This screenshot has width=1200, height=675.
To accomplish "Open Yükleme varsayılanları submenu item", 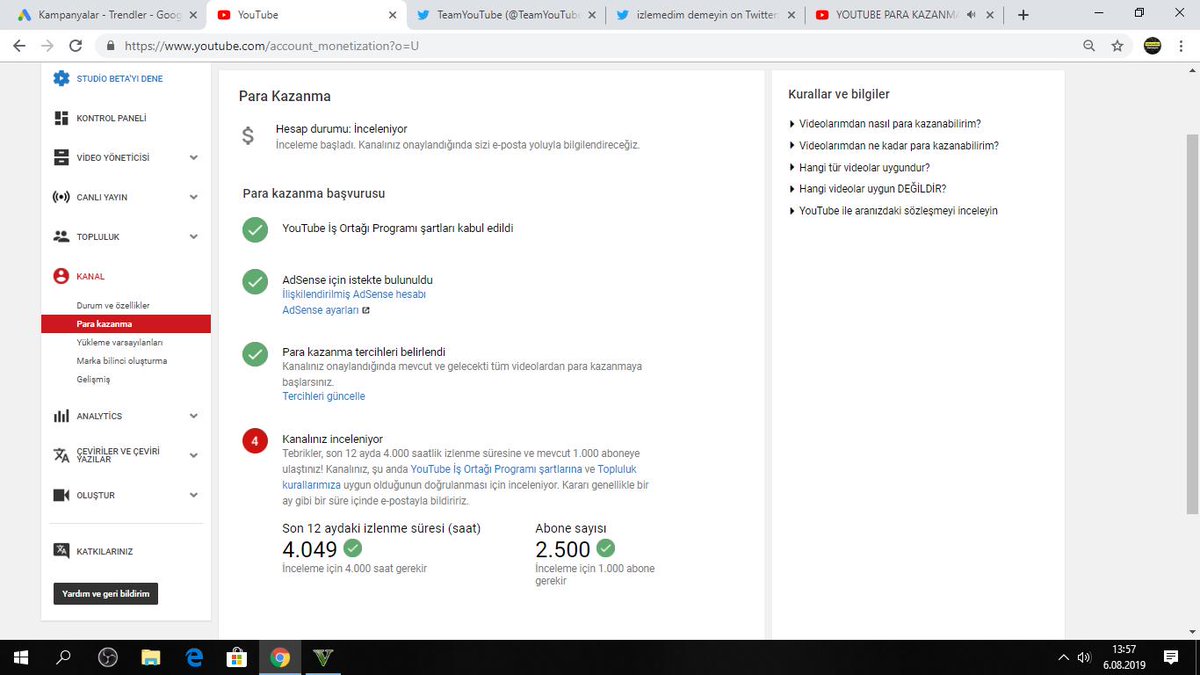I will pyautogui.click(x=119, y=342).
